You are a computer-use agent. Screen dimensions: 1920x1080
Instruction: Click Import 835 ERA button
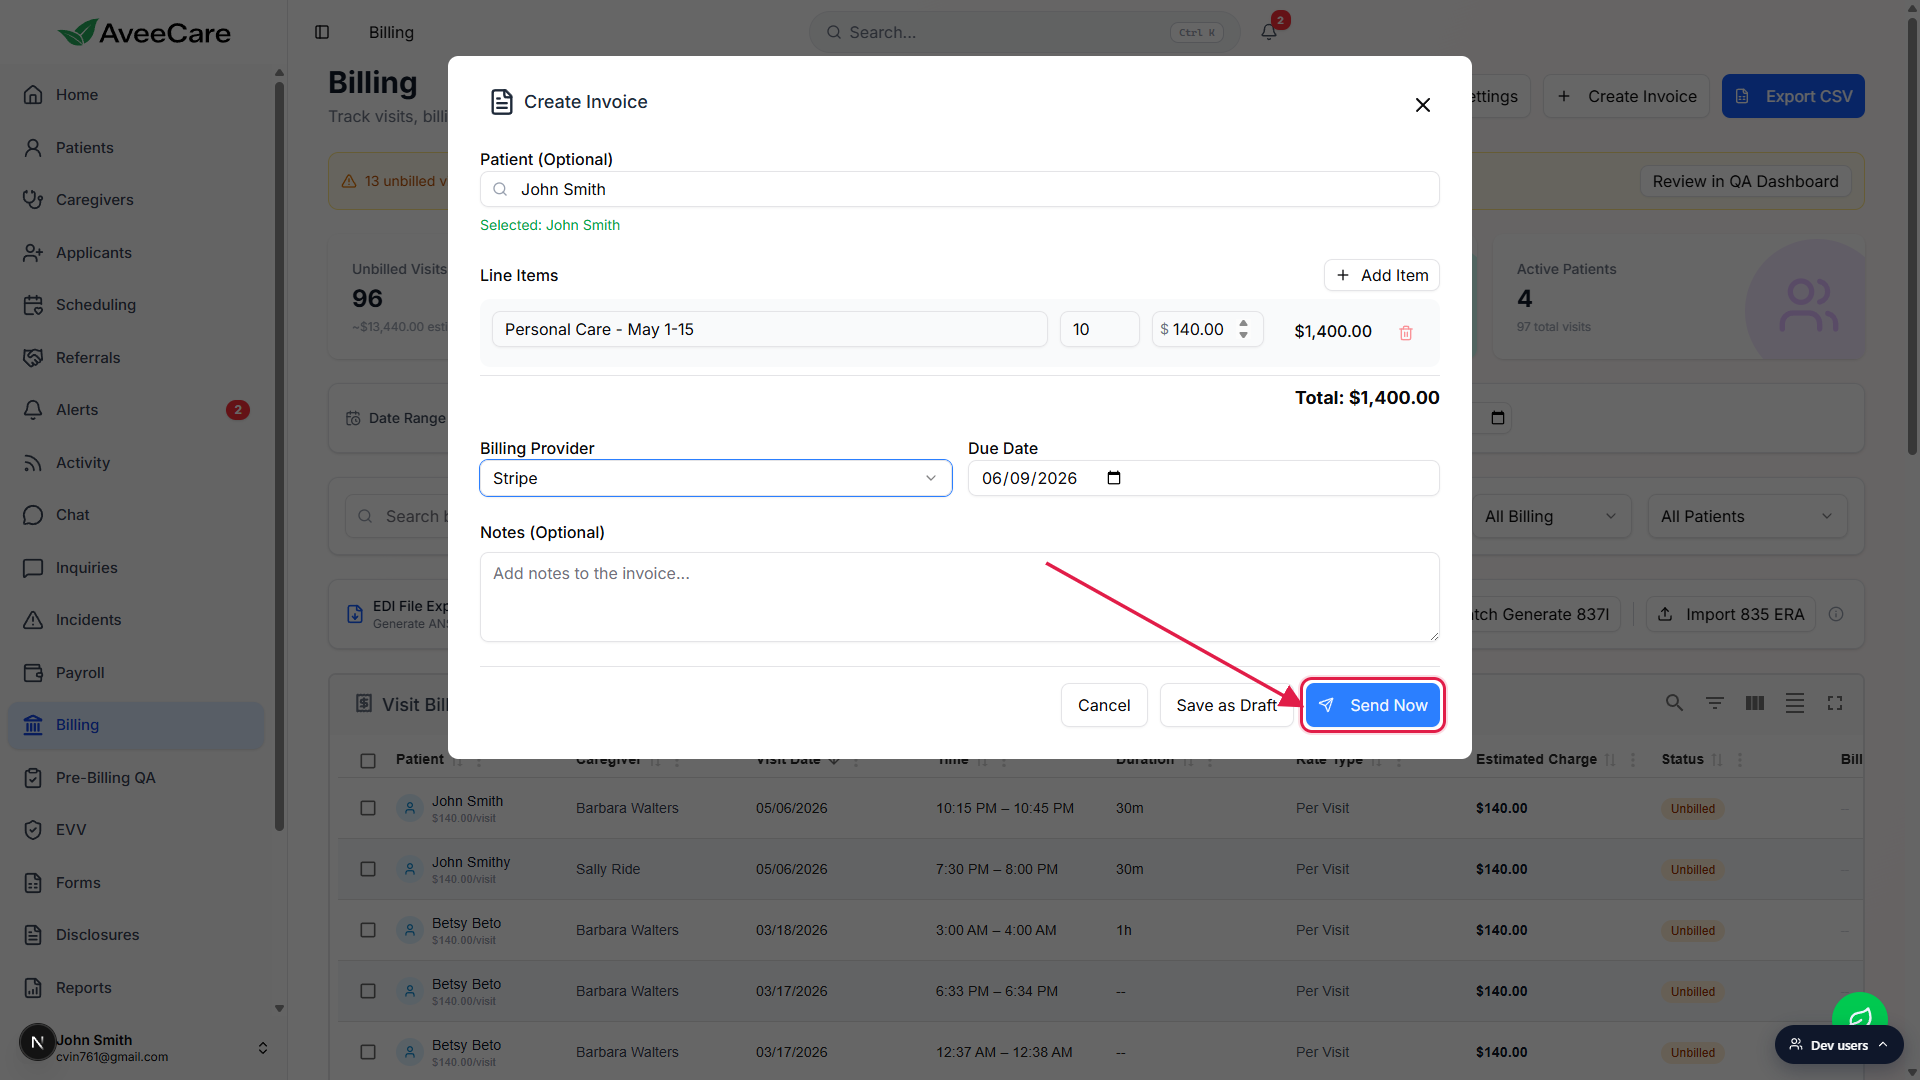coord(1731,614)
